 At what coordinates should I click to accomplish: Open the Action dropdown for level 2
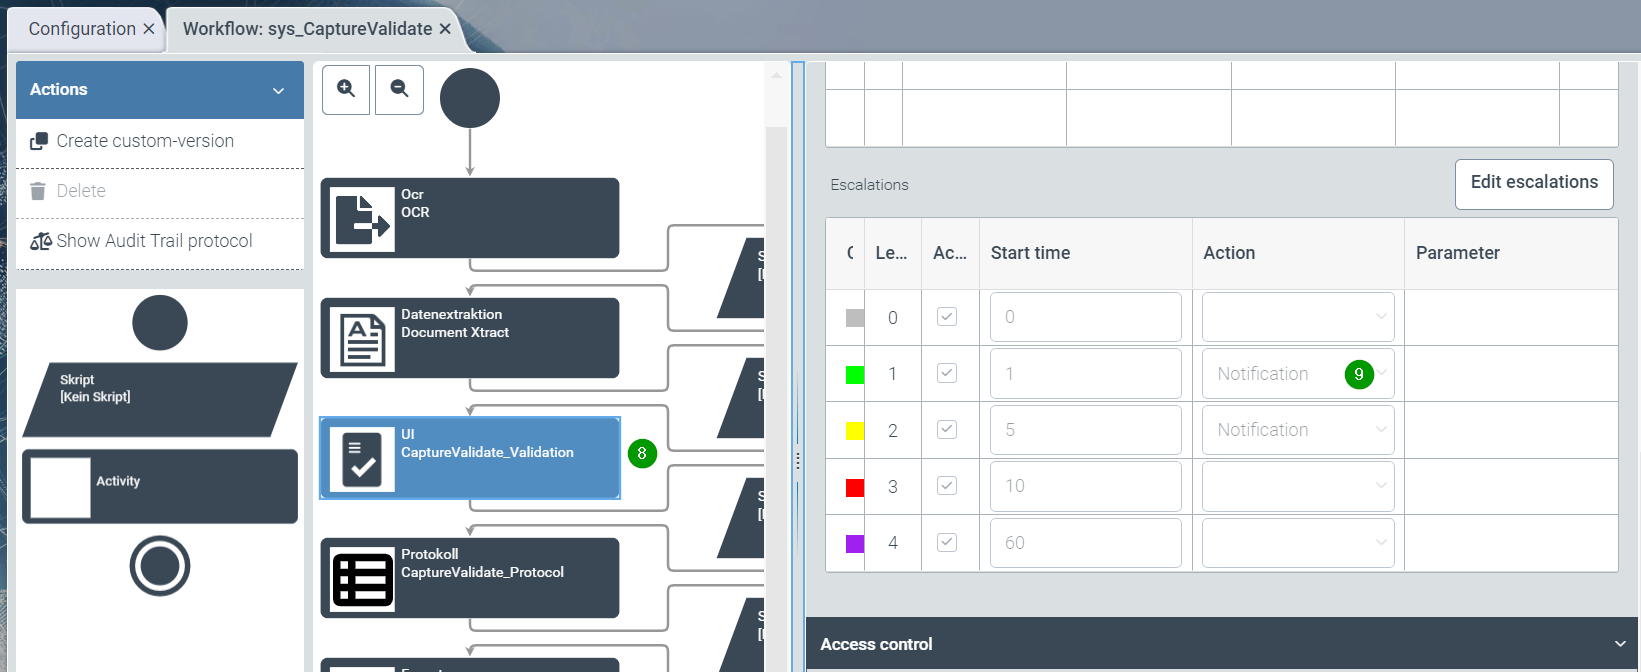1297,430
